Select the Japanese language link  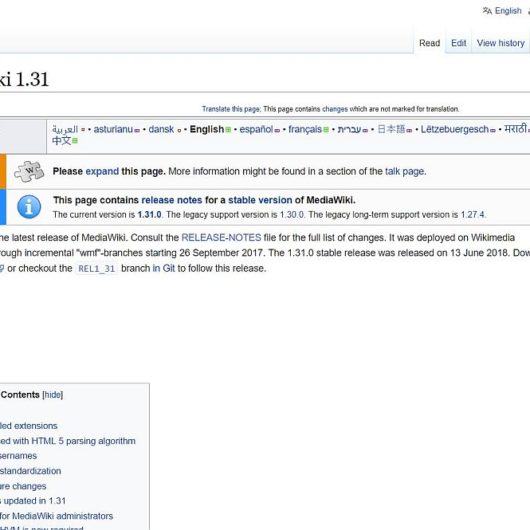coord(391,129)
